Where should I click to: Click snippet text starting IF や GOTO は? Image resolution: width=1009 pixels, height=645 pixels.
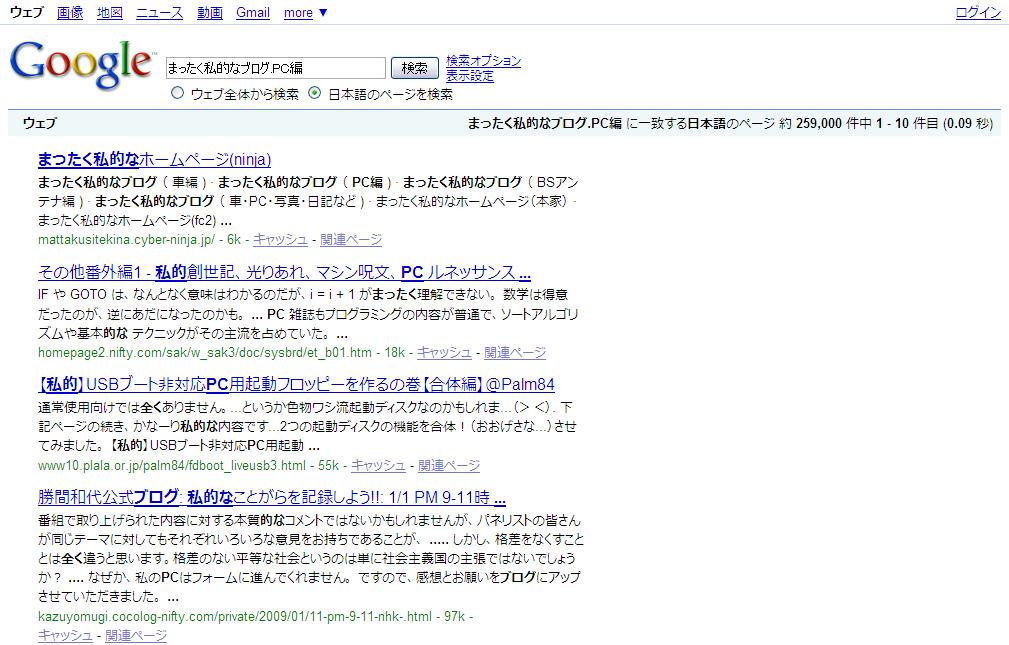308,314
